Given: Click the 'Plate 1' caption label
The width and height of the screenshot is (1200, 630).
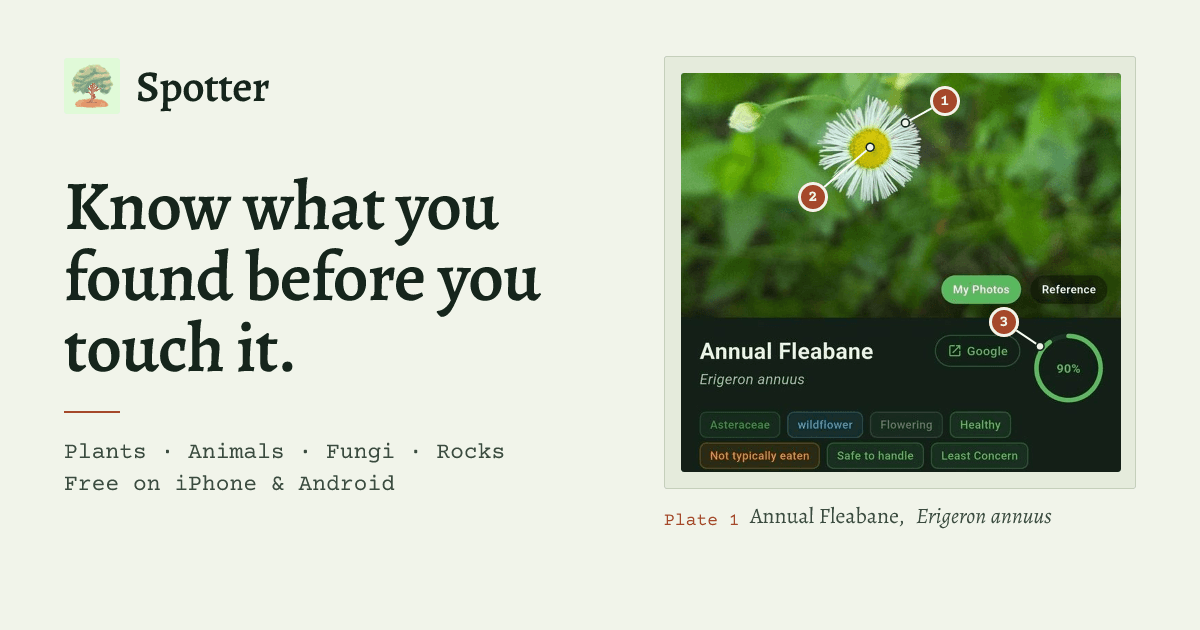Looking at the screenshot, I should coord(701,520).
